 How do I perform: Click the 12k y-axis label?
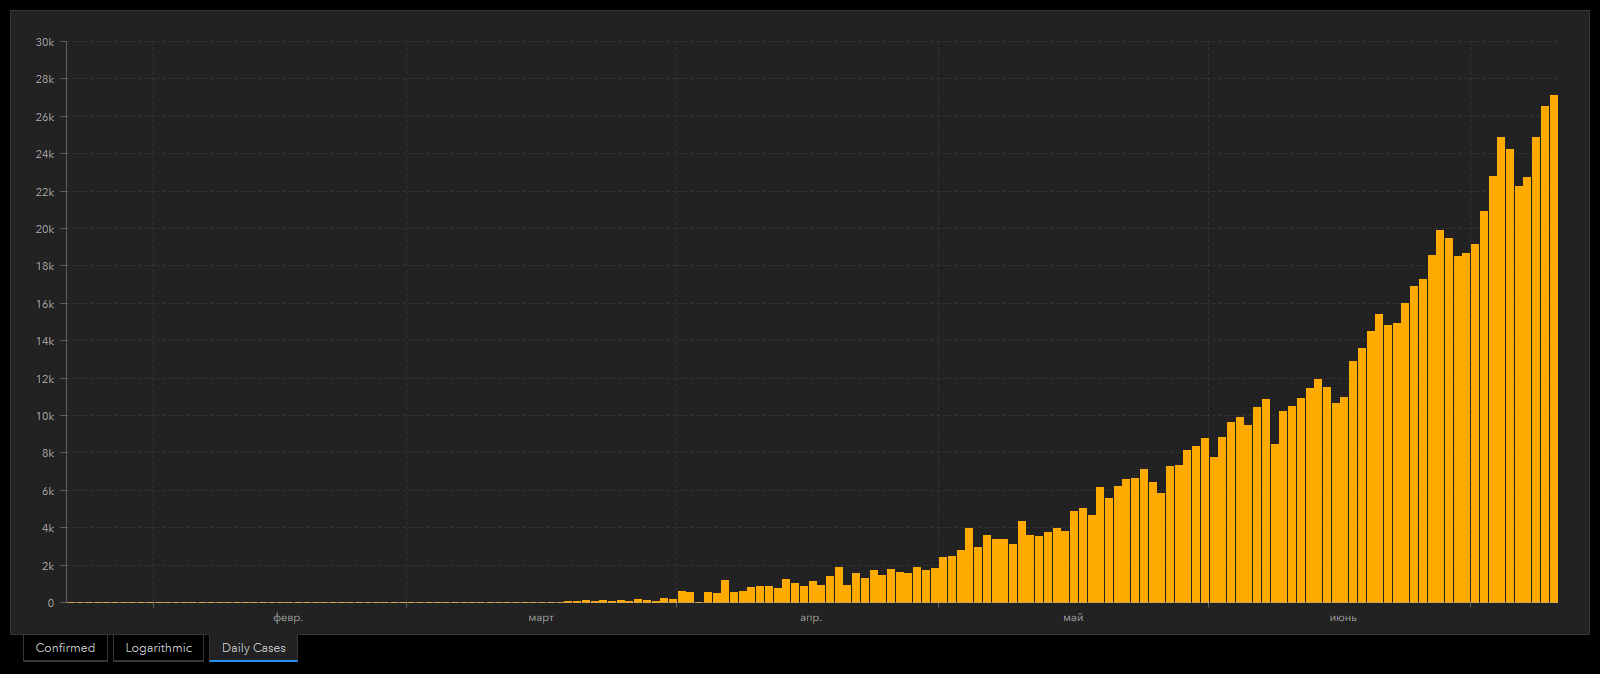click(x=45, y=379)
